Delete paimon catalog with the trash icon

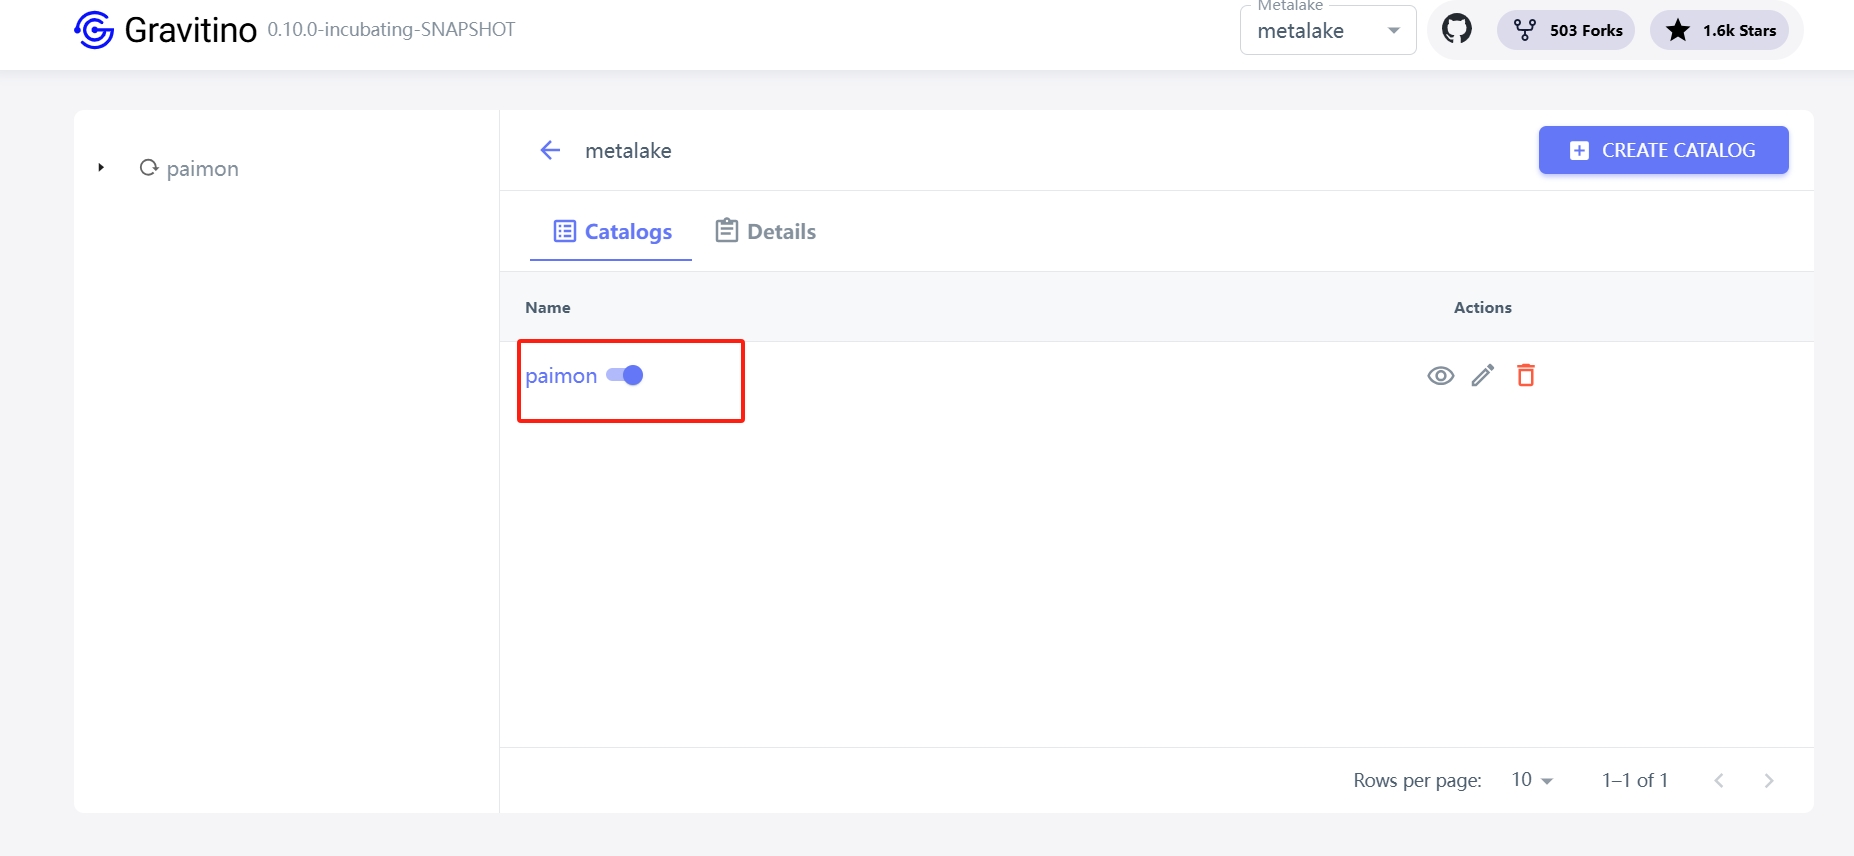(x=1526, y=375)
